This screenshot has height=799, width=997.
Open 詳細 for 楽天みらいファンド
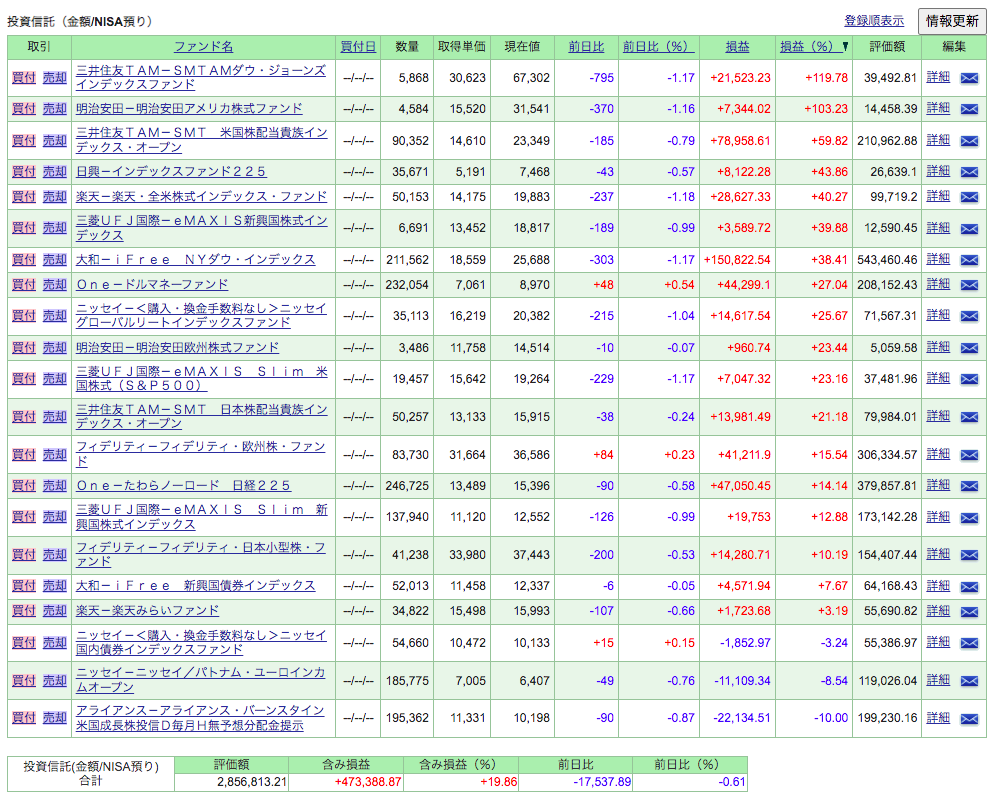click(938, 611)
